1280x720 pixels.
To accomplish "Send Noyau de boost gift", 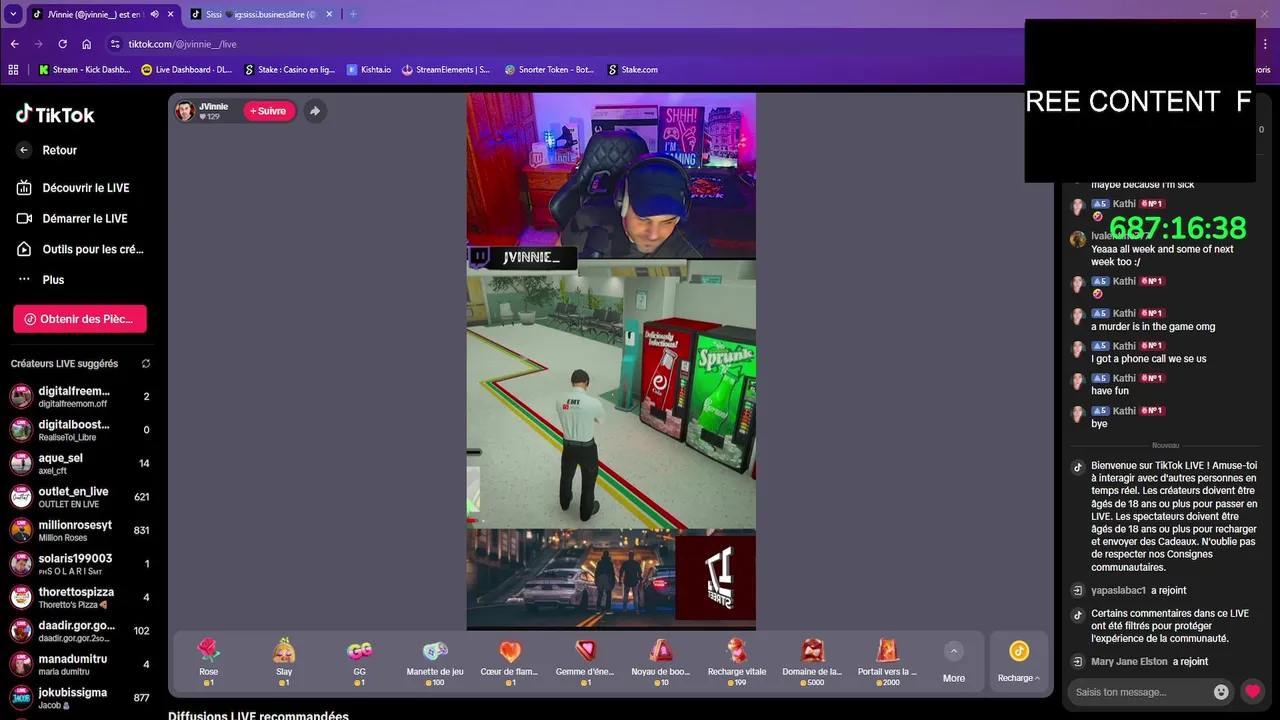I will coord(661,662).
